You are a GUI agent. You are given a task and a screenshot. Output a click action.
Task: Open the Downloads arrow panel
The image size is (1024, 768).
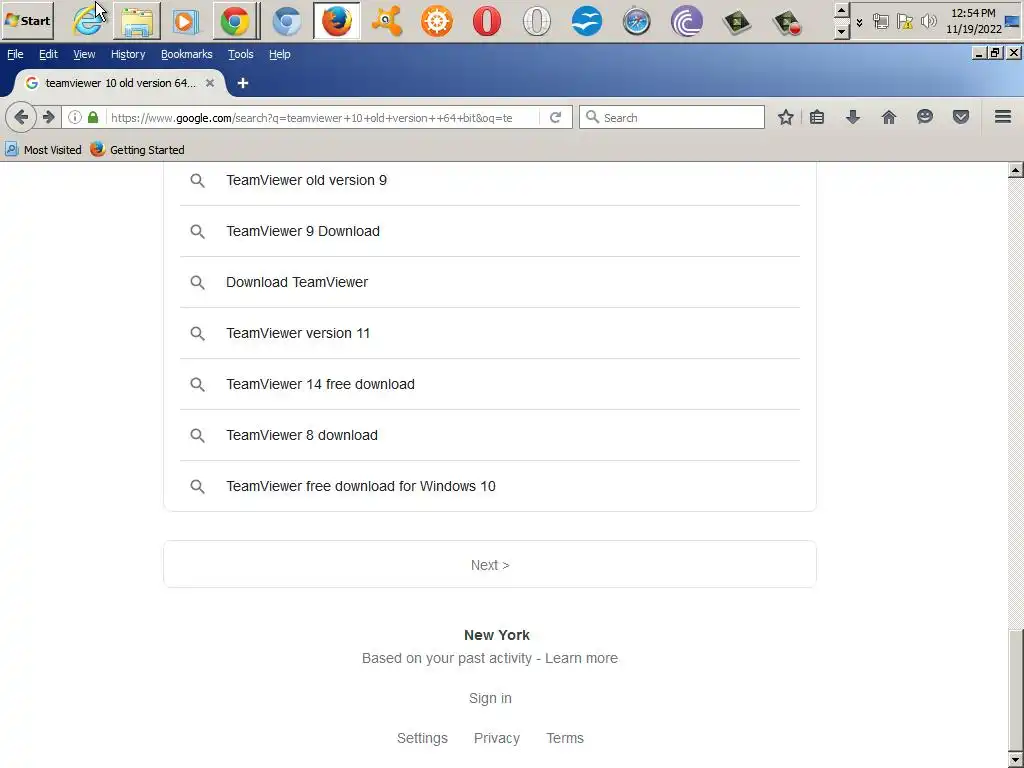click(x=853, y=118)
